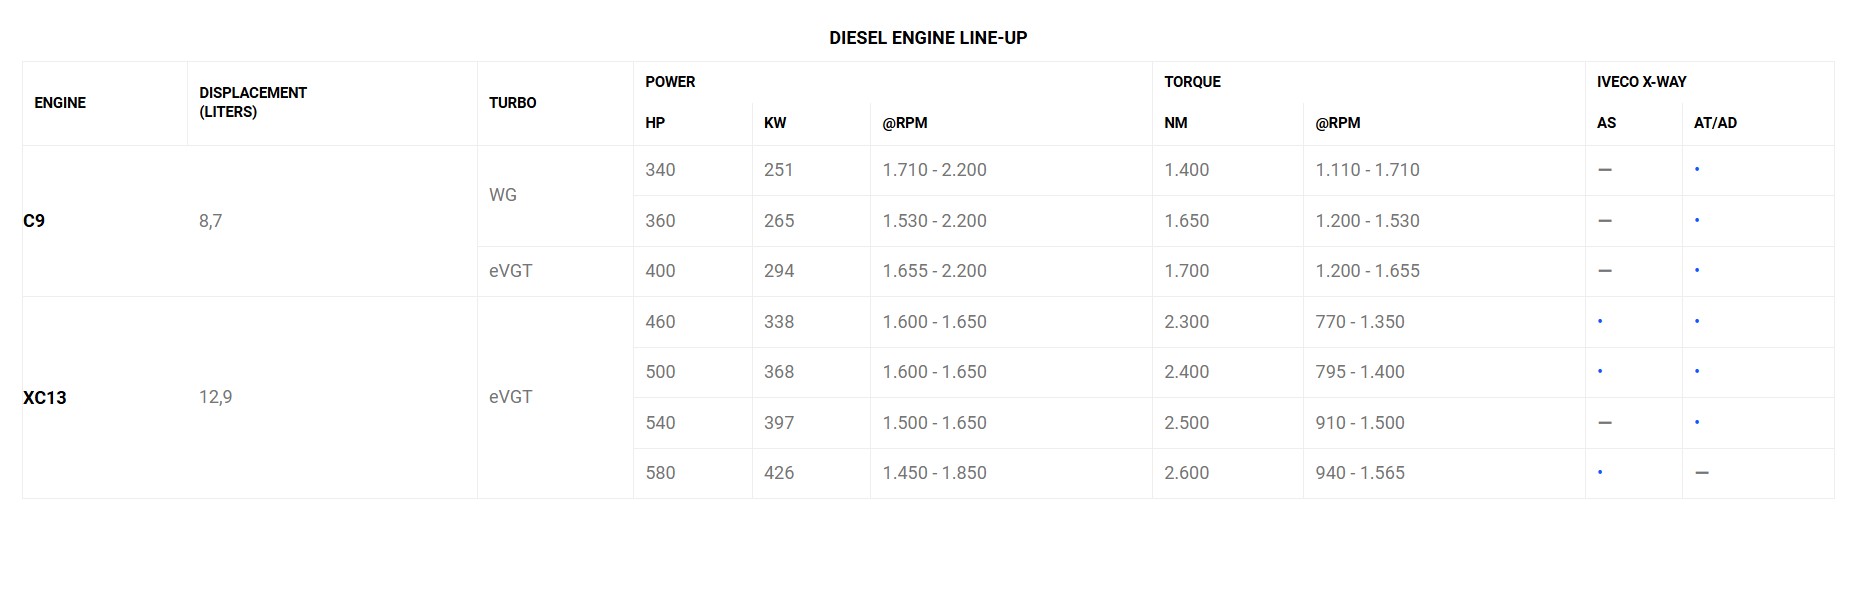
Task: Click the 580 HP power cell
Action: [x=660, y=473]
